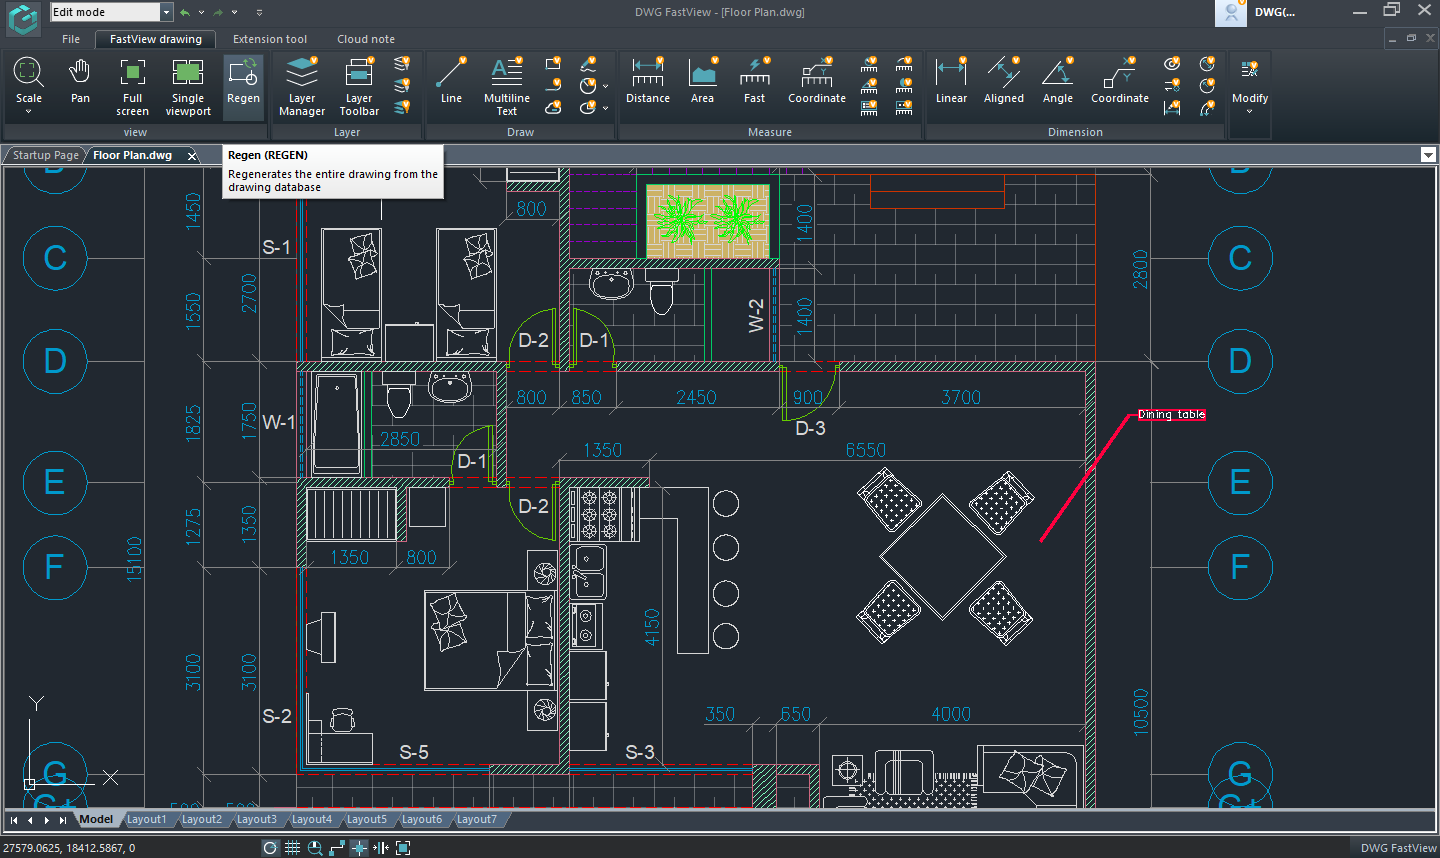The image size is (1440, 858).
Task: Toggle orthogonal mode in status bar
Action: coord(337,848)
